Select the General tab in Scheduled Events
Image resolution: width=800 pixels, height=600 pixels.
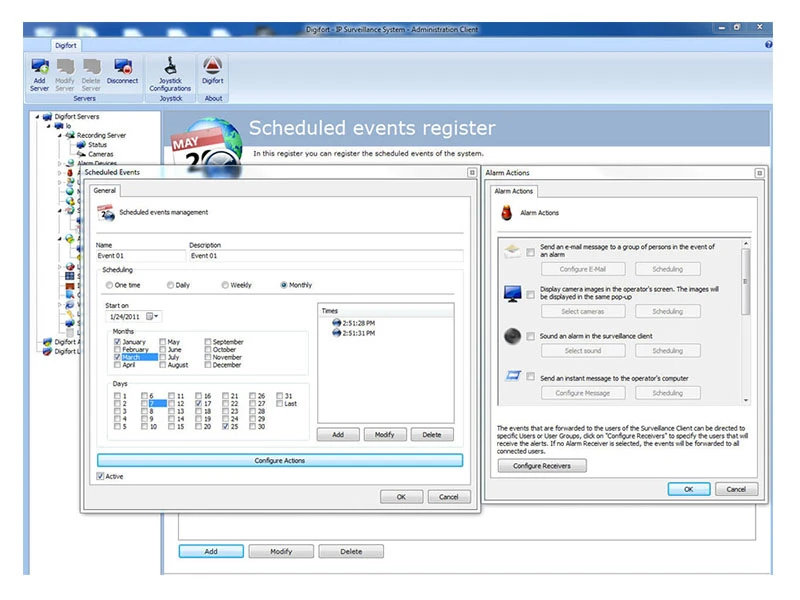[x=104, y=190]
